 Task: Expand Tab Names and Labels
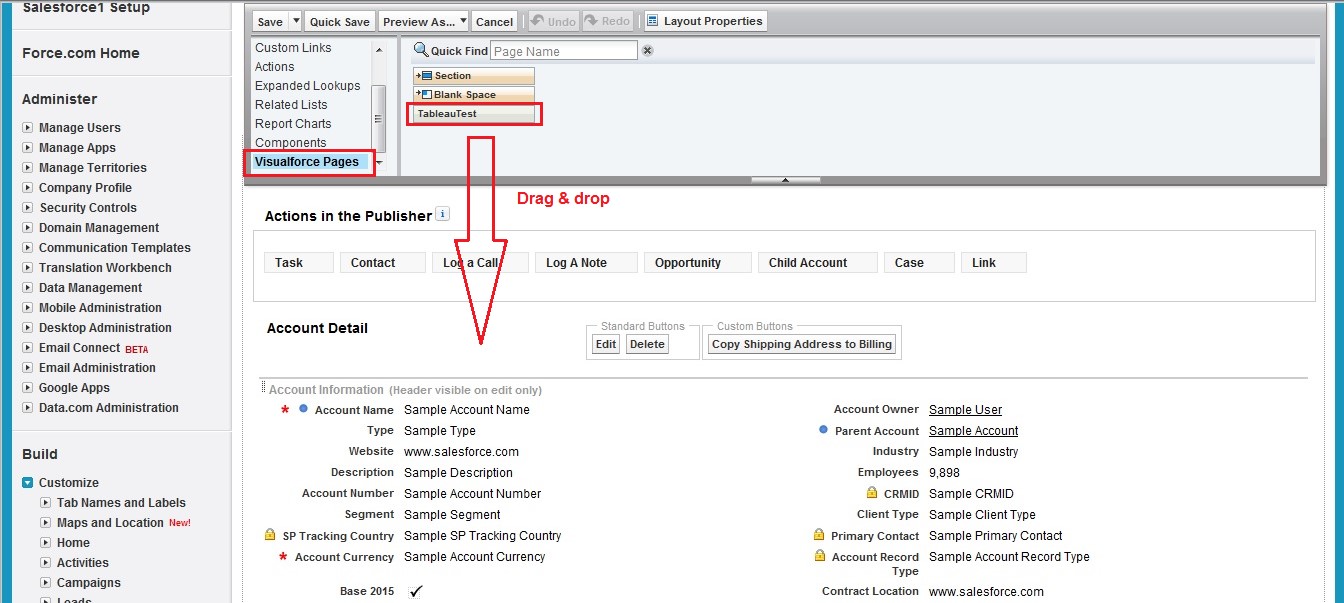(46, 503)
